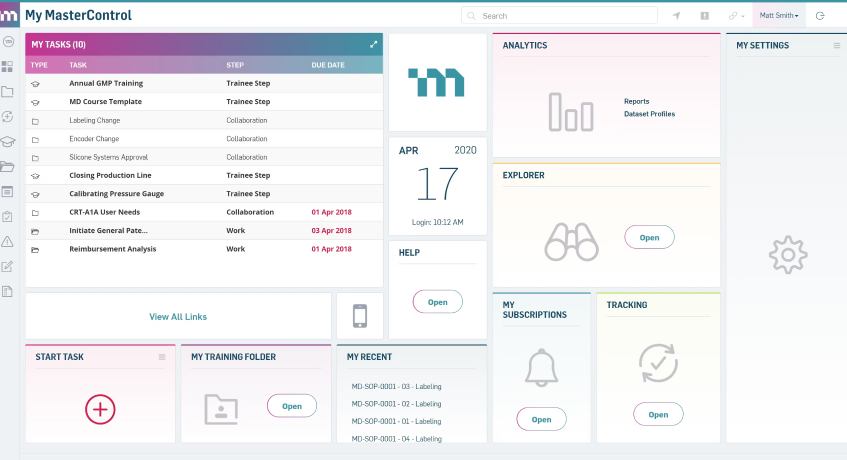This screenshot has width=847, height=460.
Task: Click the View All Links link
Action: (x=178, y=316)
